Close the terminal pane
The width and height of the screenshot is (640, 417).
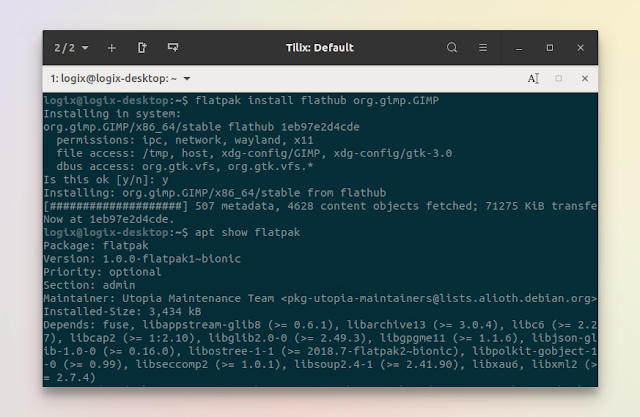tap(585, 78)
